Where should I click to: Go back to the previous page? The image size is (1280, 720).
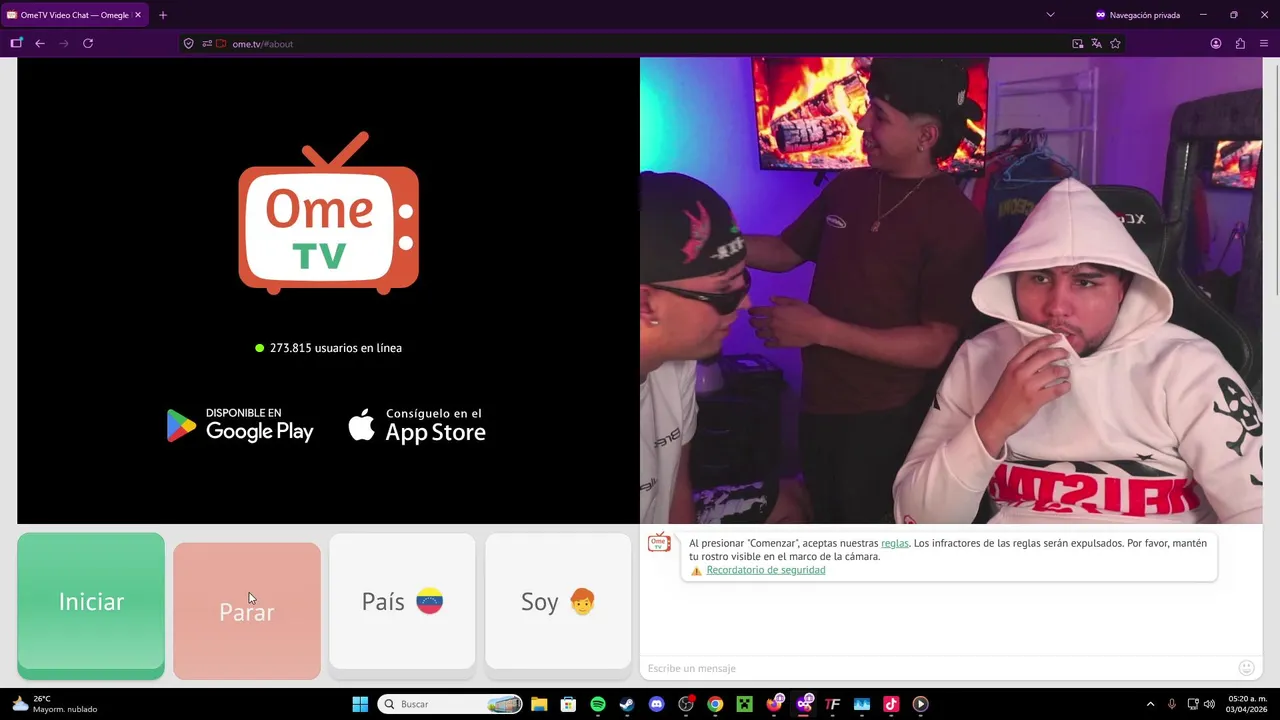tap(40, 44)
